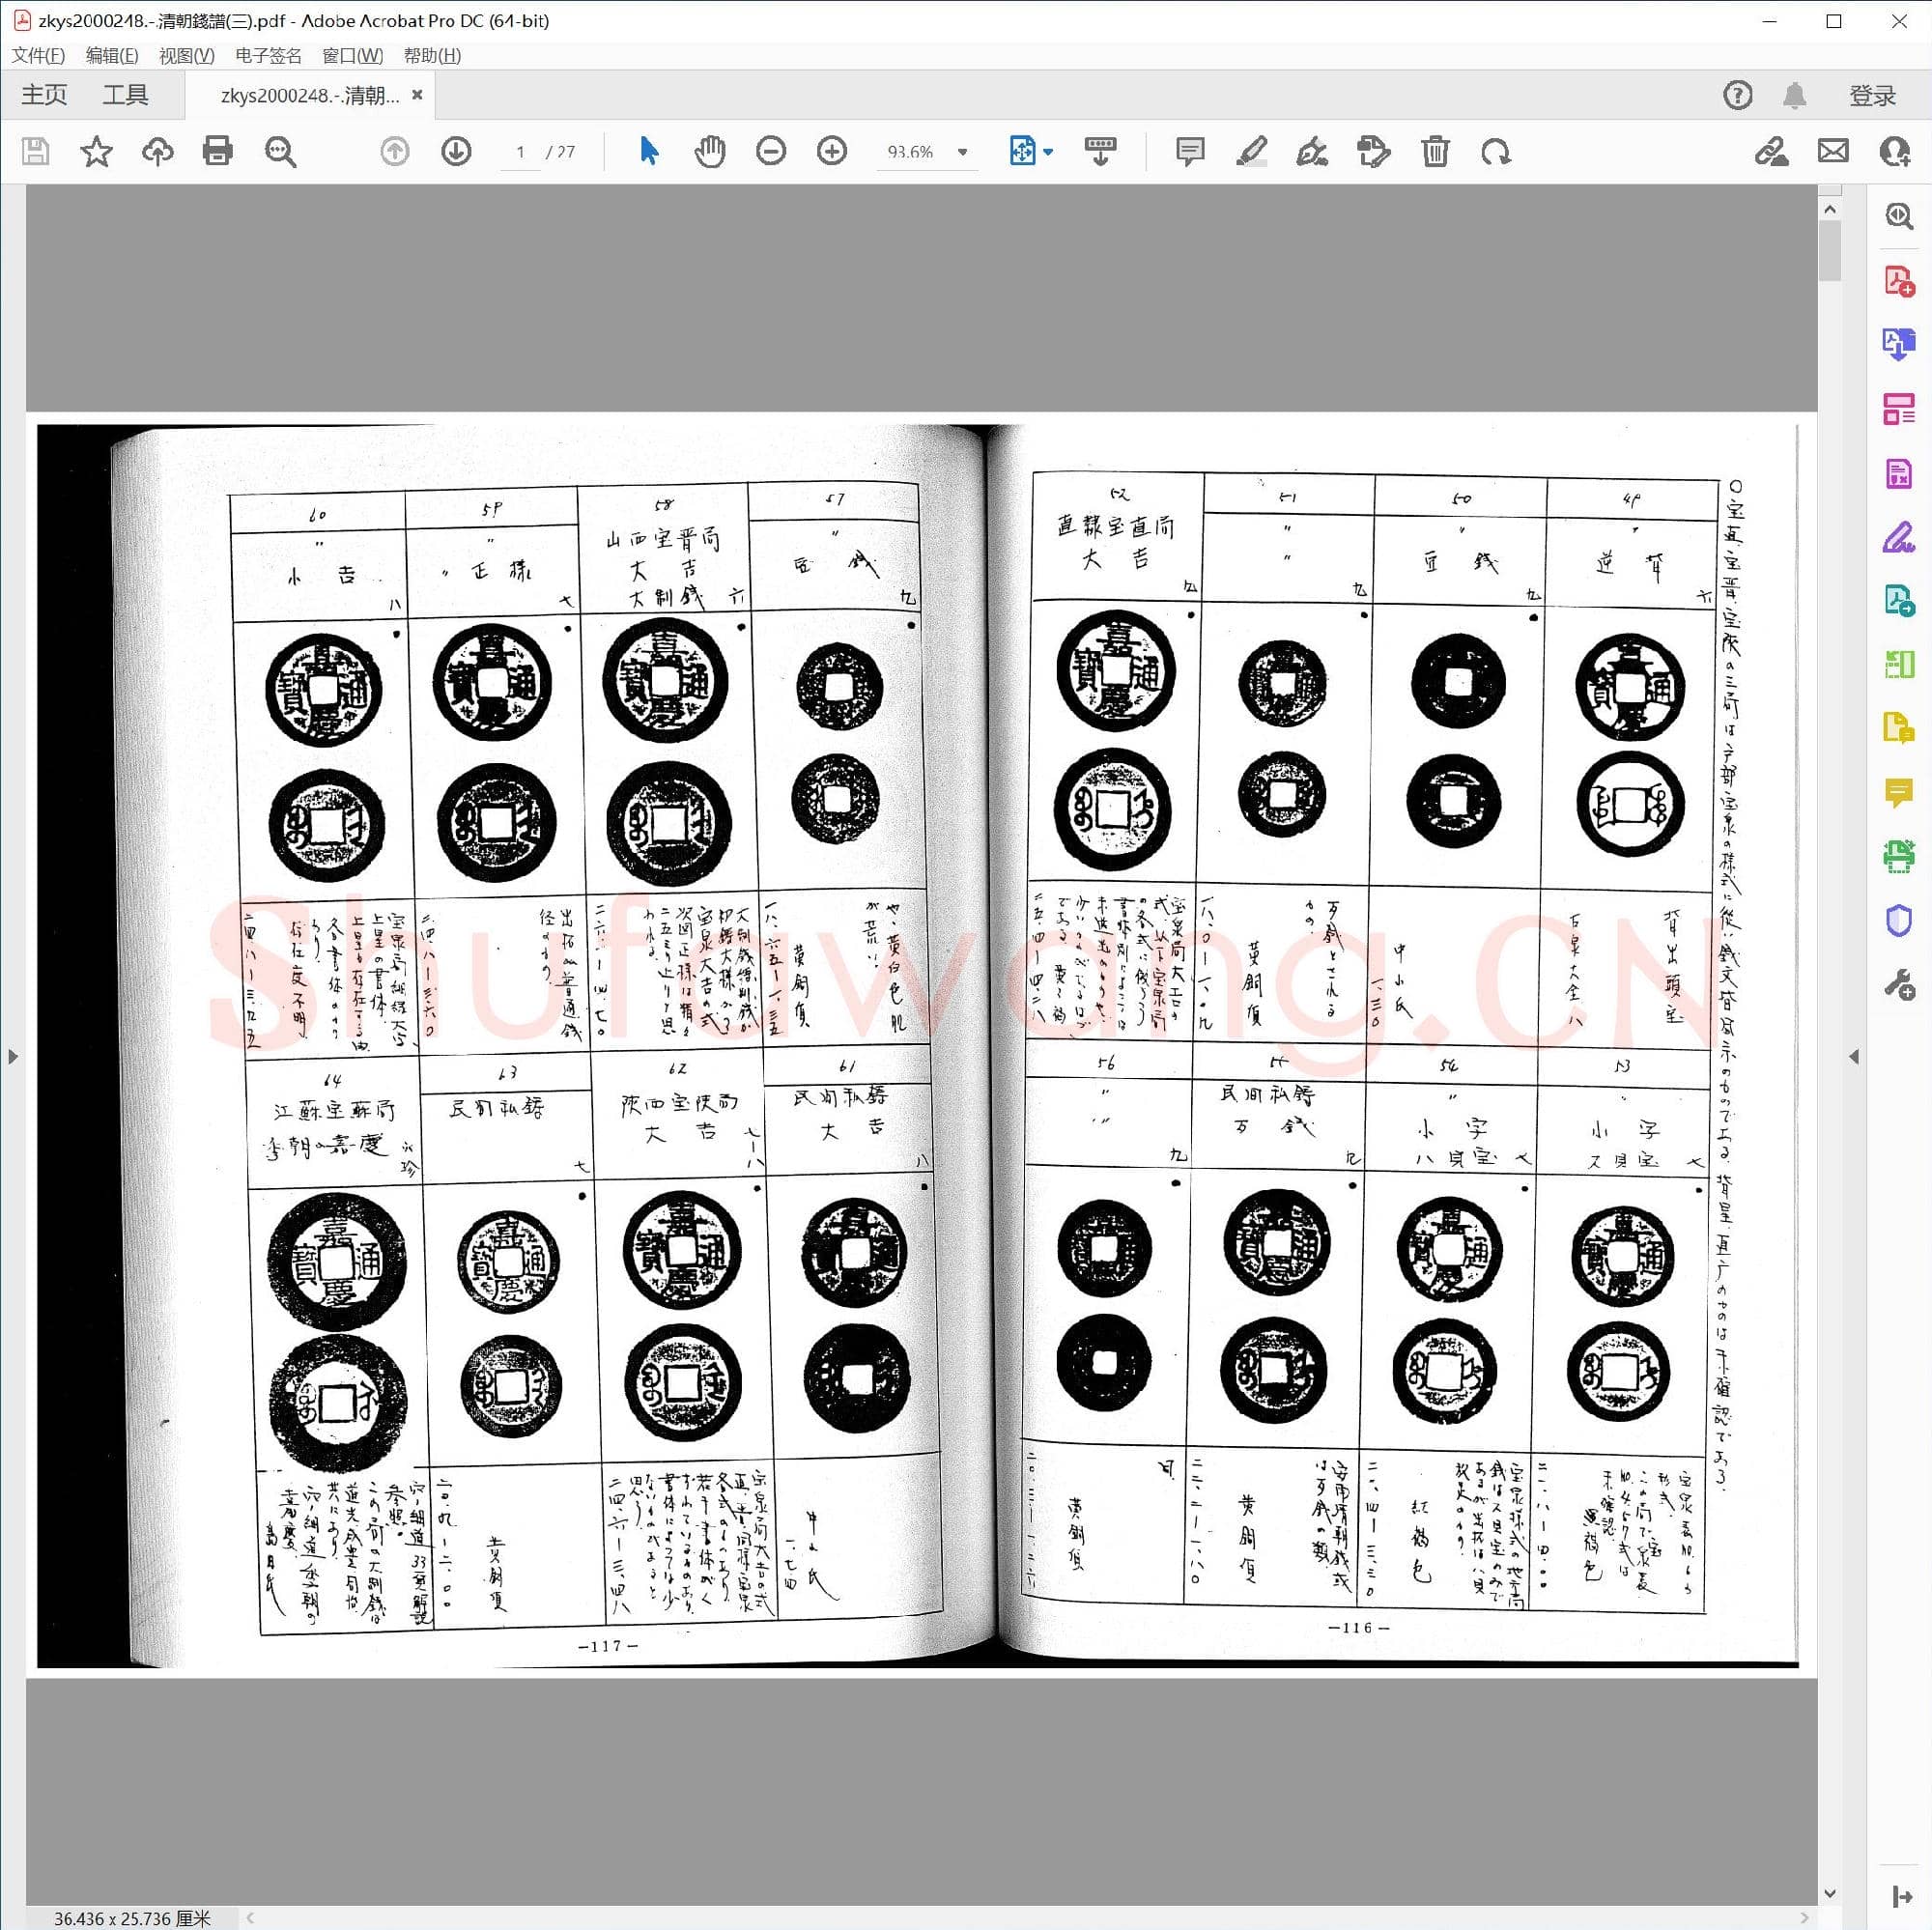
Task: Go to next page arrow
Action: (x=456, y=151)
